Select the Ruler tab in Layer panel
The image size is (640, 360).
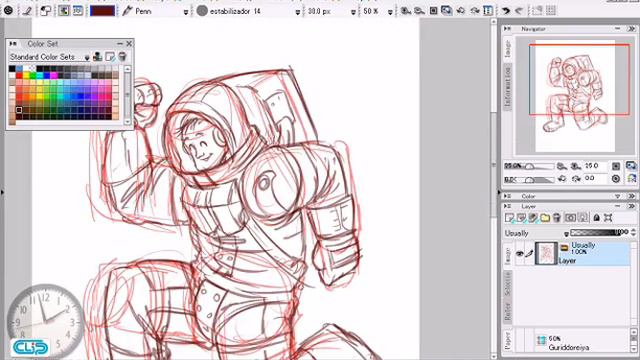click(508, 311)
